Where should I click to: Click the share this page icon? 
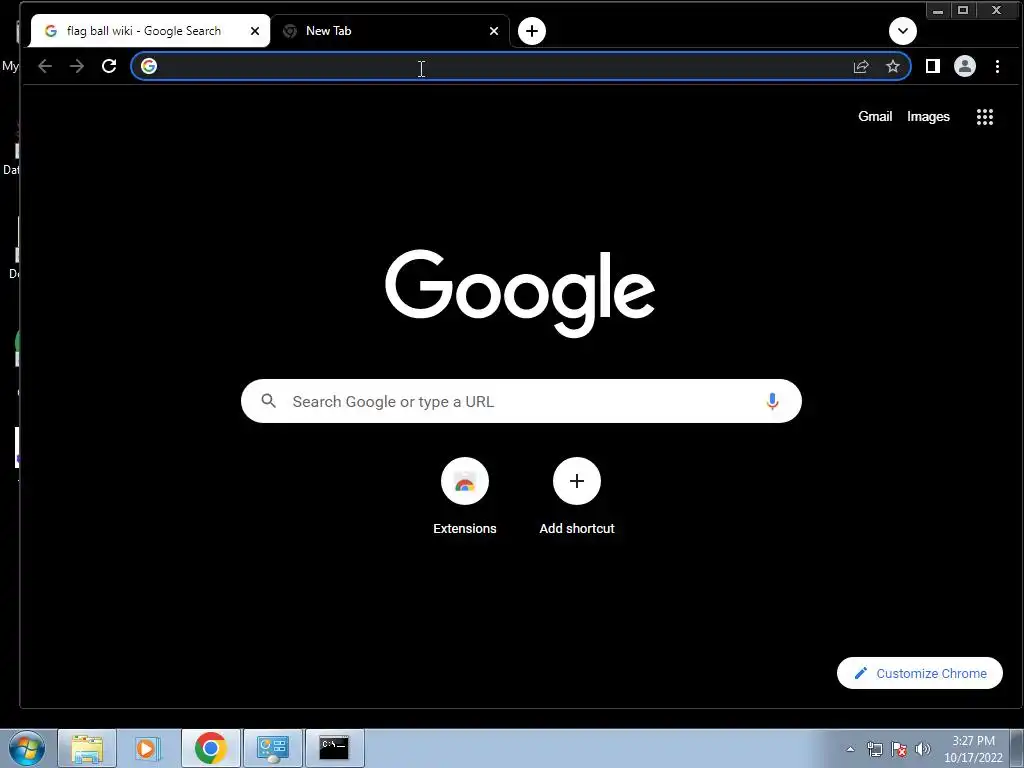861,66
